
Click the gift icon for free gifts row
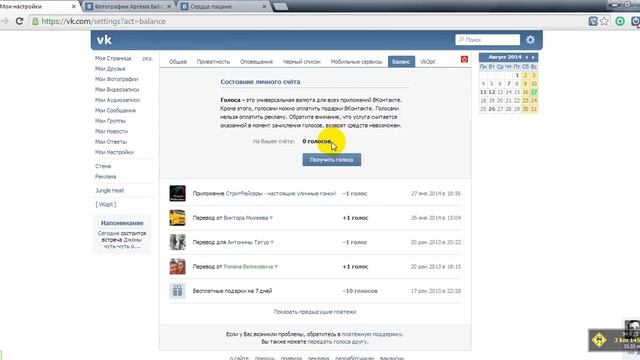coord(178,291)
